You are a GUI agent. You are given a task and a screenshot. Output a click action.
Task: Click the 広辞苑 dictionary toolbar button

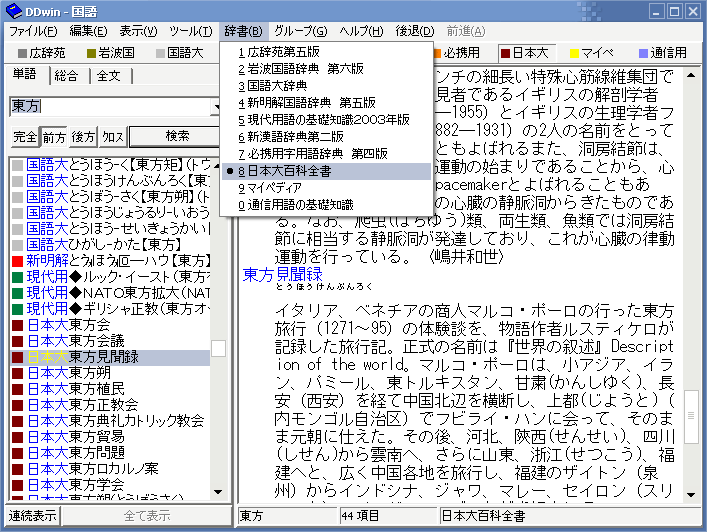pos(41,53)
